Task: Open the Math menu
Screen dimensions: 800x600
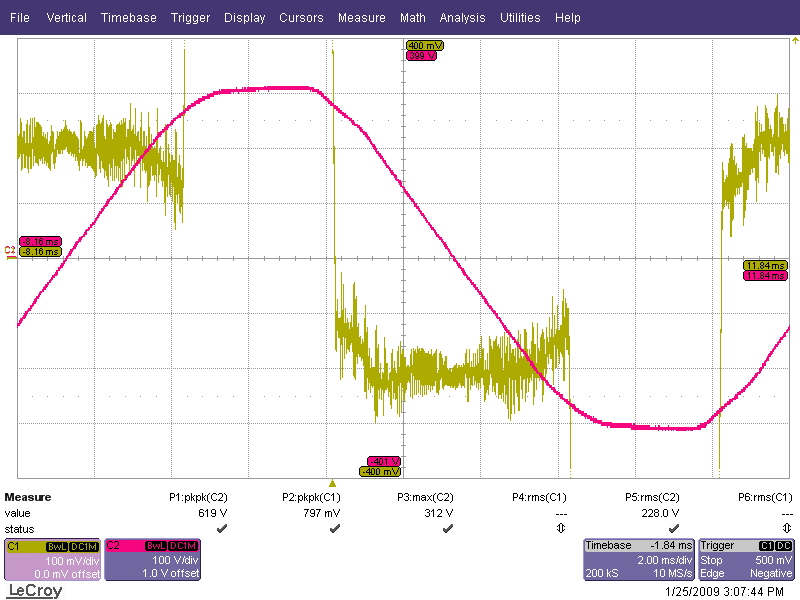Action: coord(412,18)
